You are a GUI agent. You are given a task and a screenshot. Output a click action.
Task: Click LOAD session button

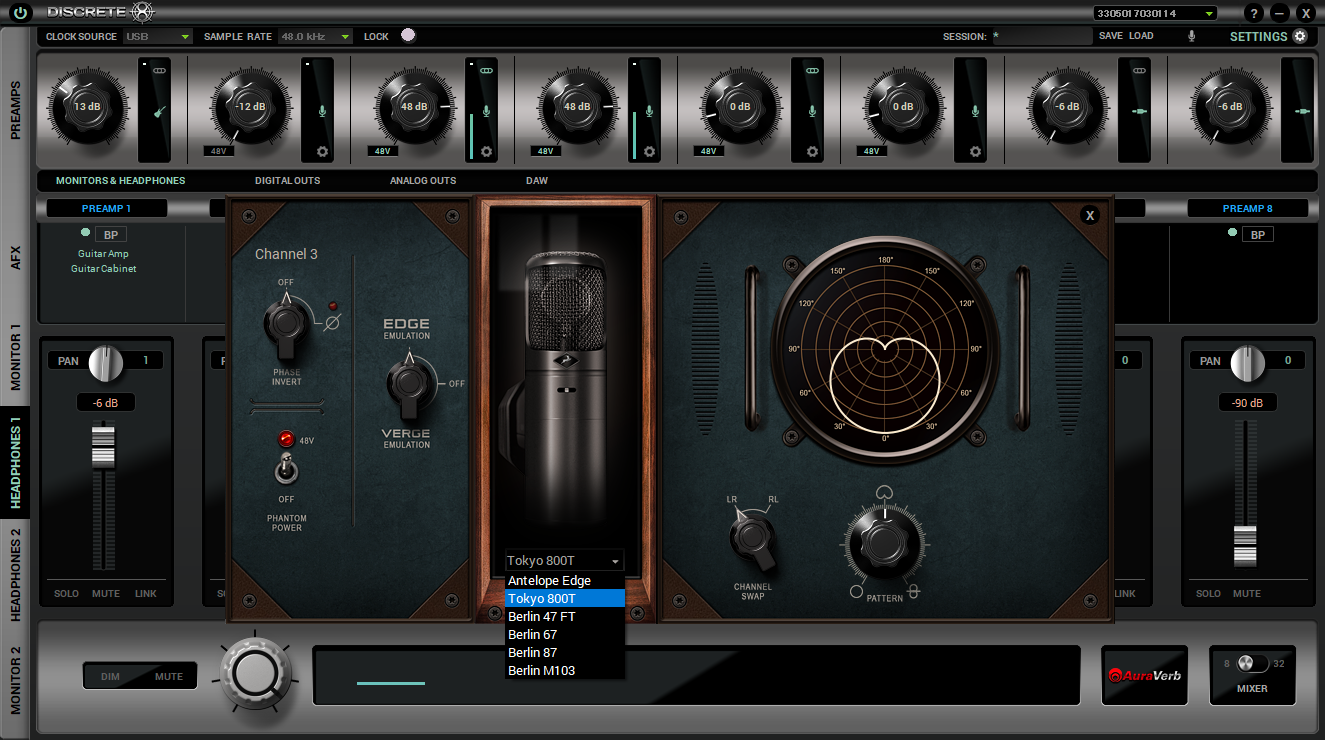tap(1141, 36)
